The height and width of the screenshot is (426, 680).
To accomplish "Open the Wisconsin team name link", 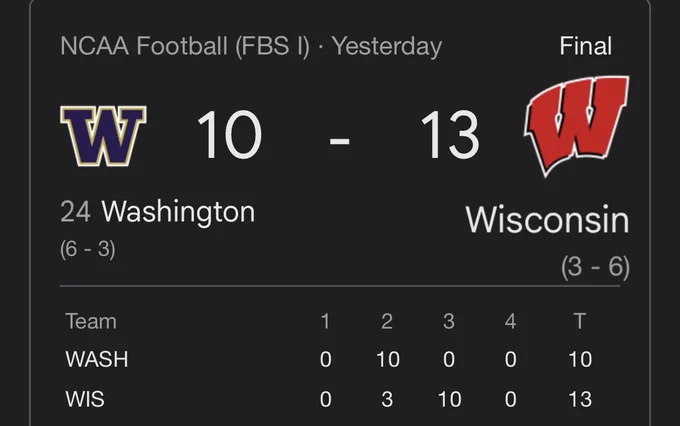I will point(547,220).
